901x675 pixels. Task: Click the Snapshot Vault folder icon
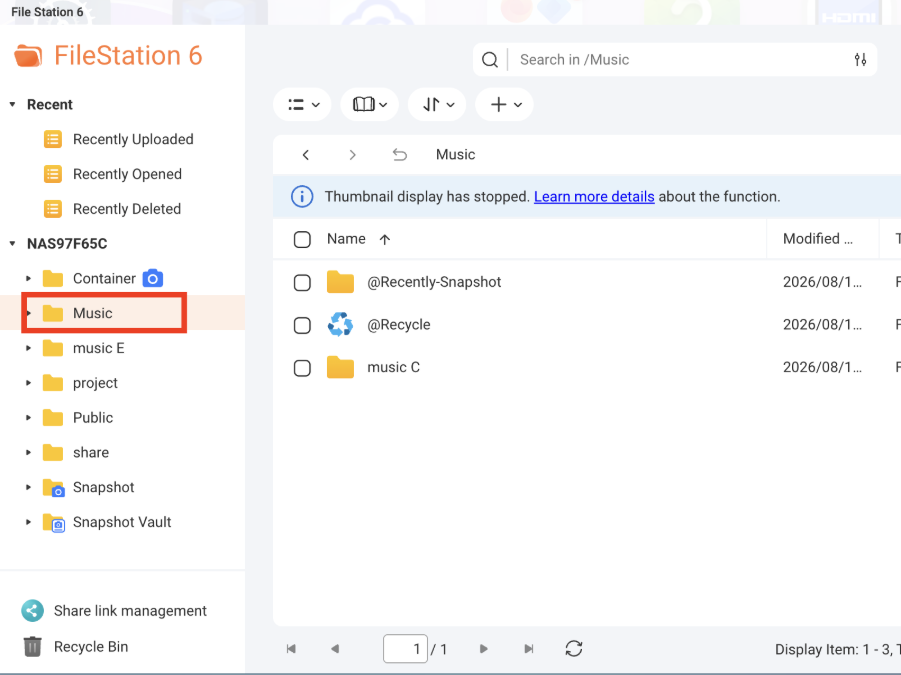point(53,523)
